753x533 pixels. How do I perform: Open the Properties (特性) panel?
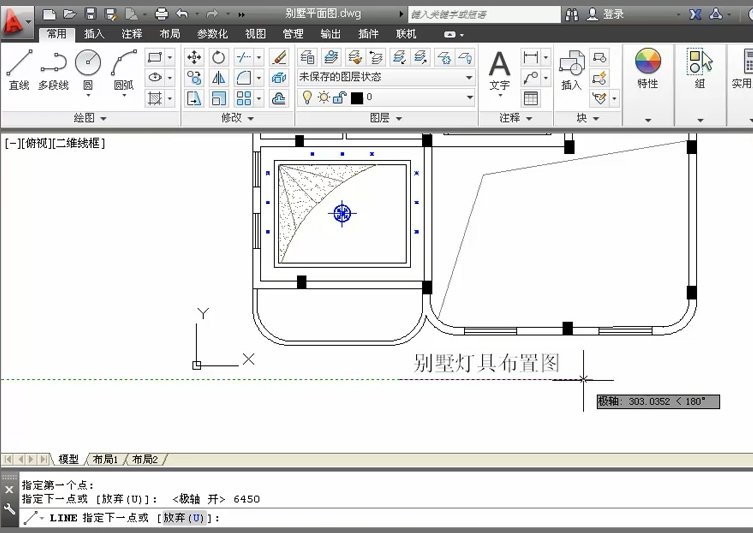tap(648, 68)
